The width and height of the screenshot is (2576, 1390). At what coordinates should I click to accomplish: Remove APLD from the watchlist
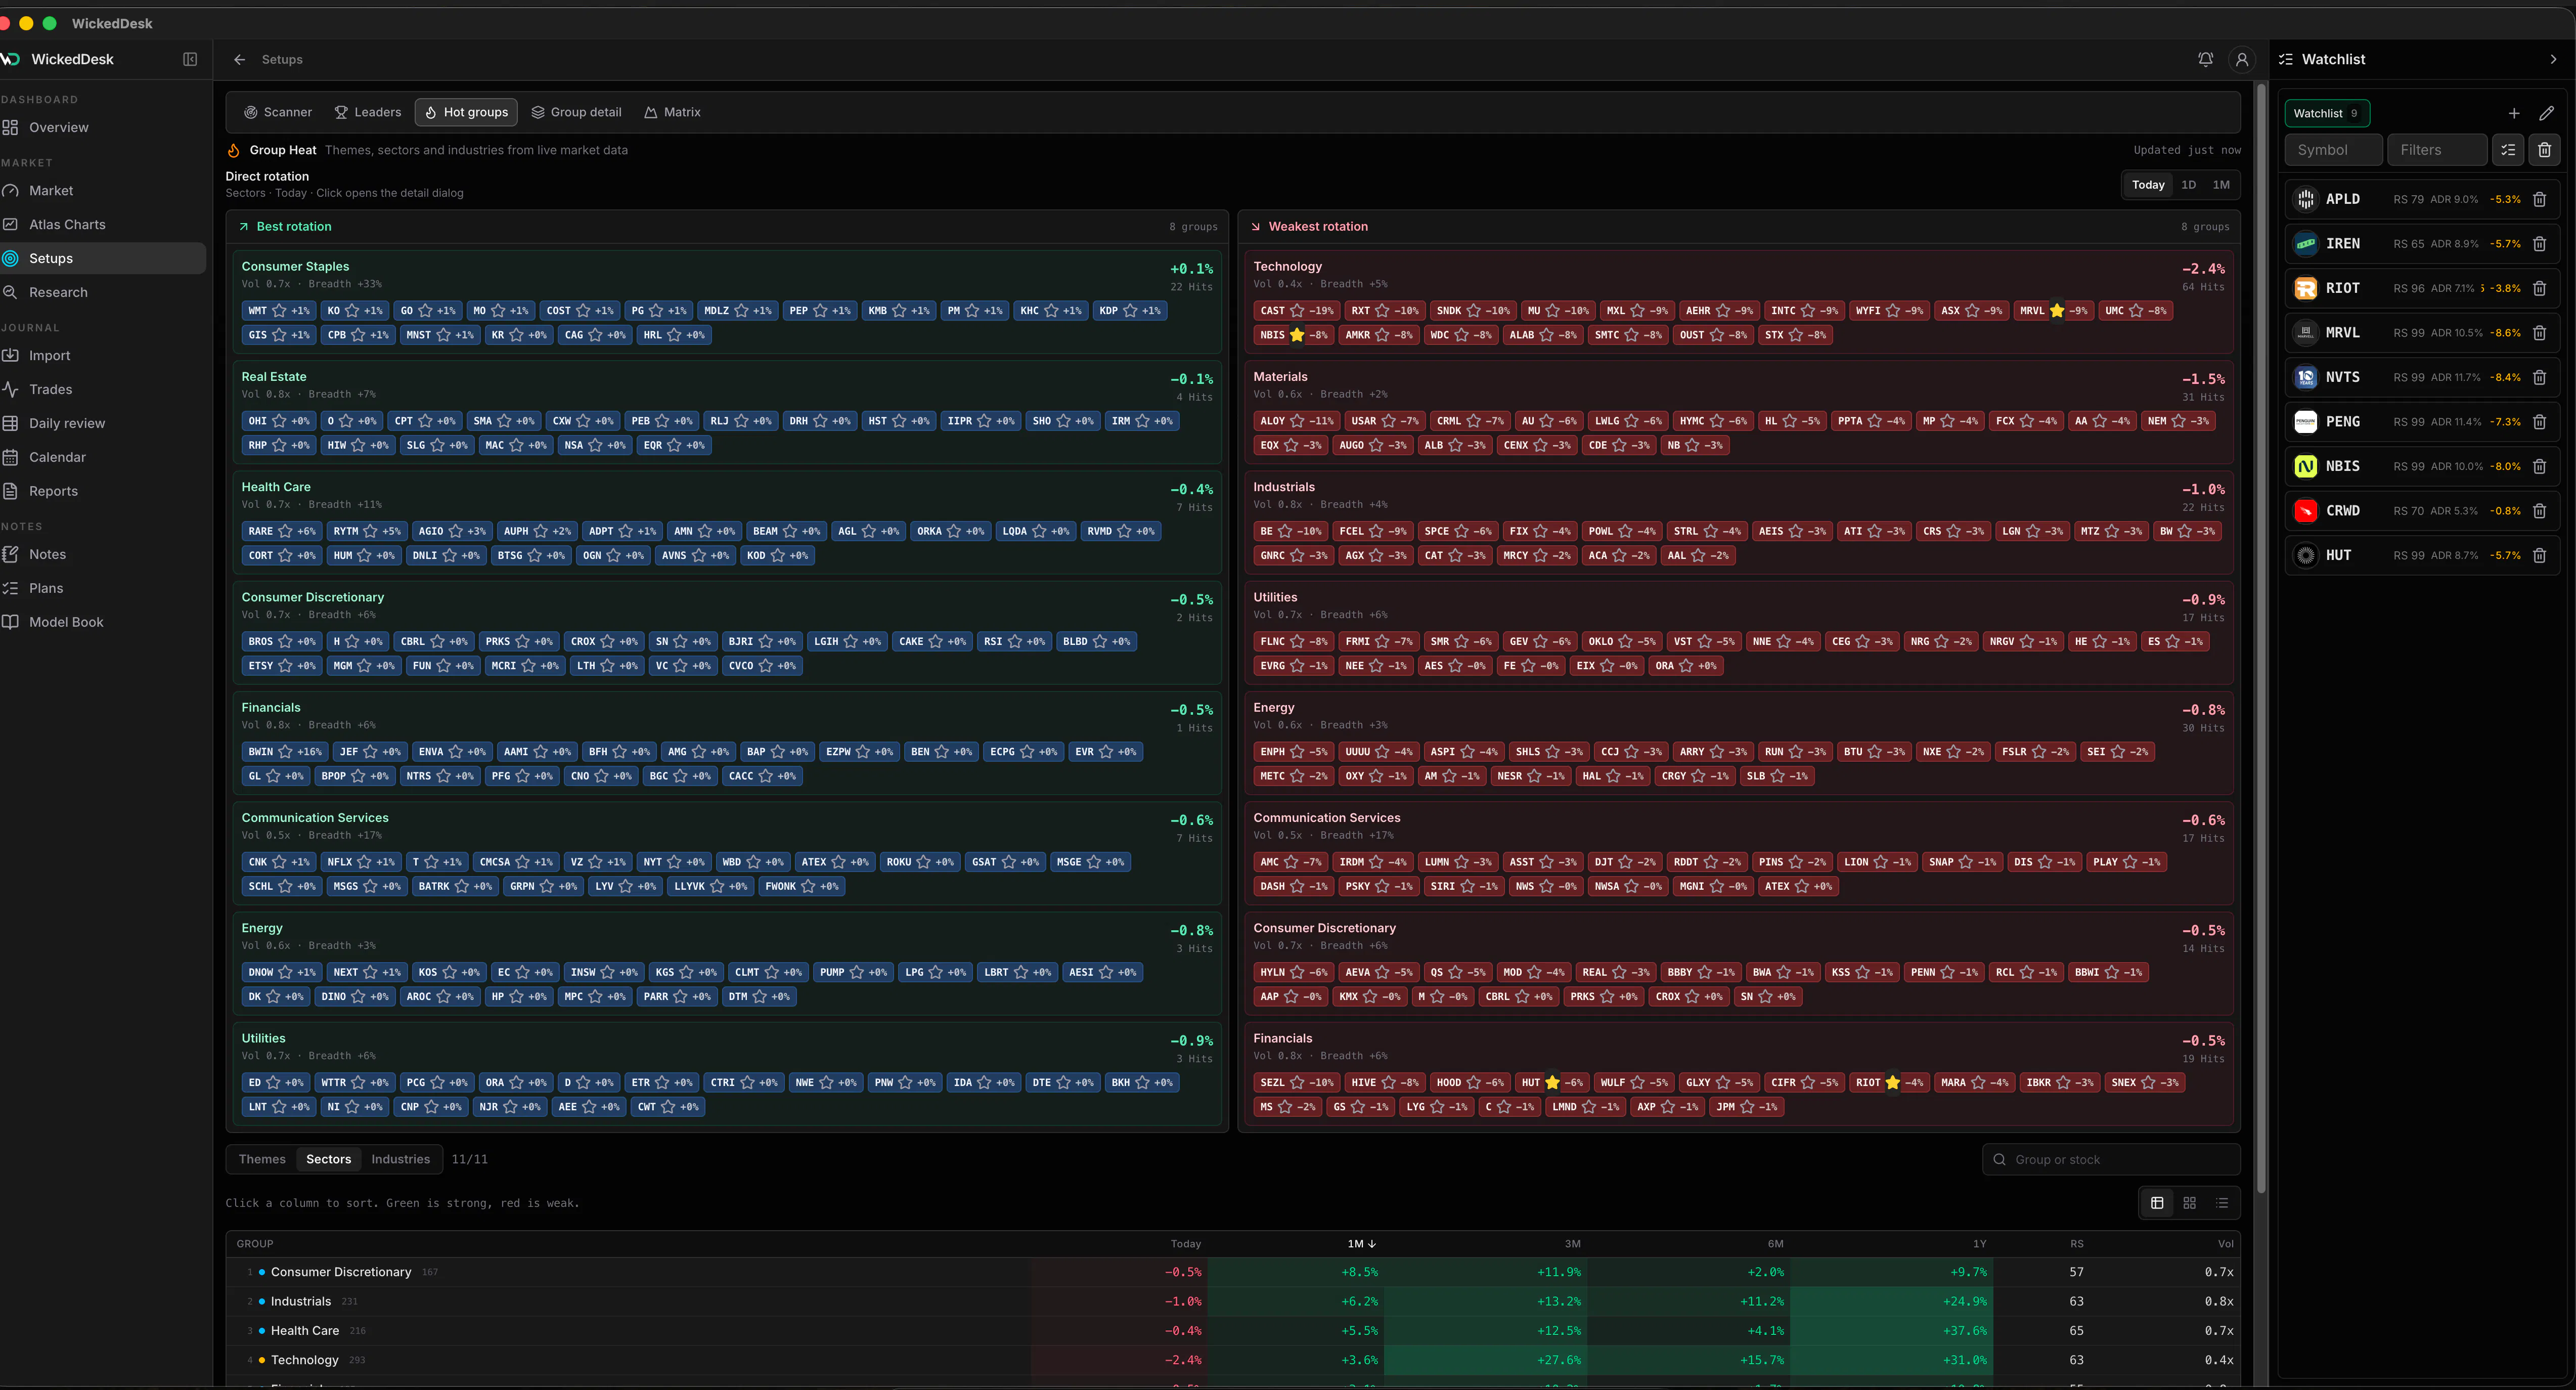(x=2539, y=199)
